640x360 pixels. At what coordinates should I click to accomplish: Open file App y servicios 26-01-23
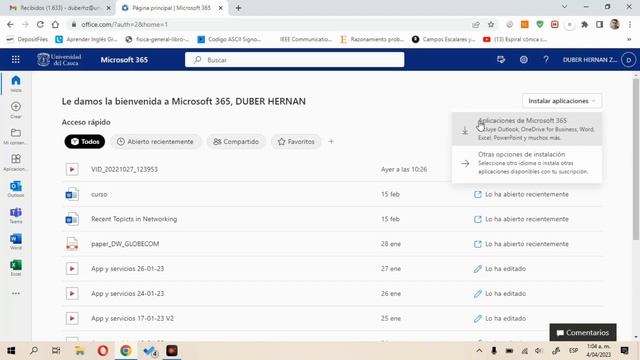[128, 269]
